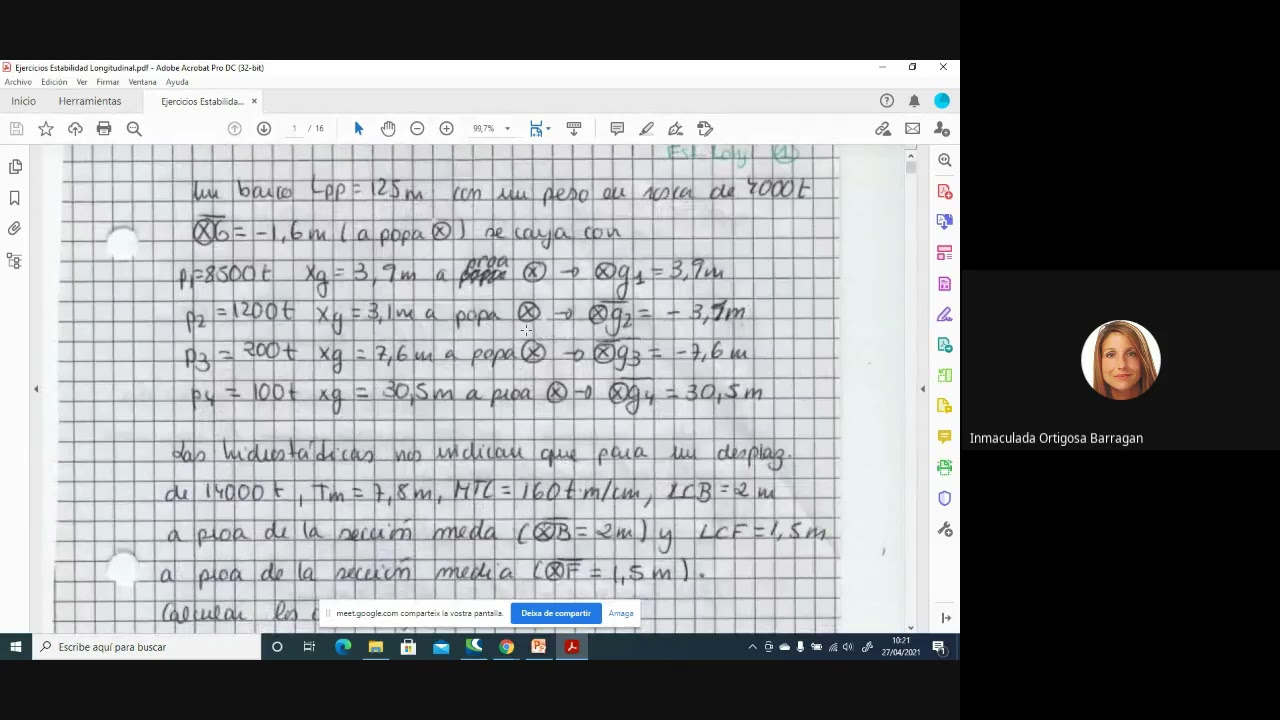
Task: Open the Ventana menu
Action: (x=142, y=82)
